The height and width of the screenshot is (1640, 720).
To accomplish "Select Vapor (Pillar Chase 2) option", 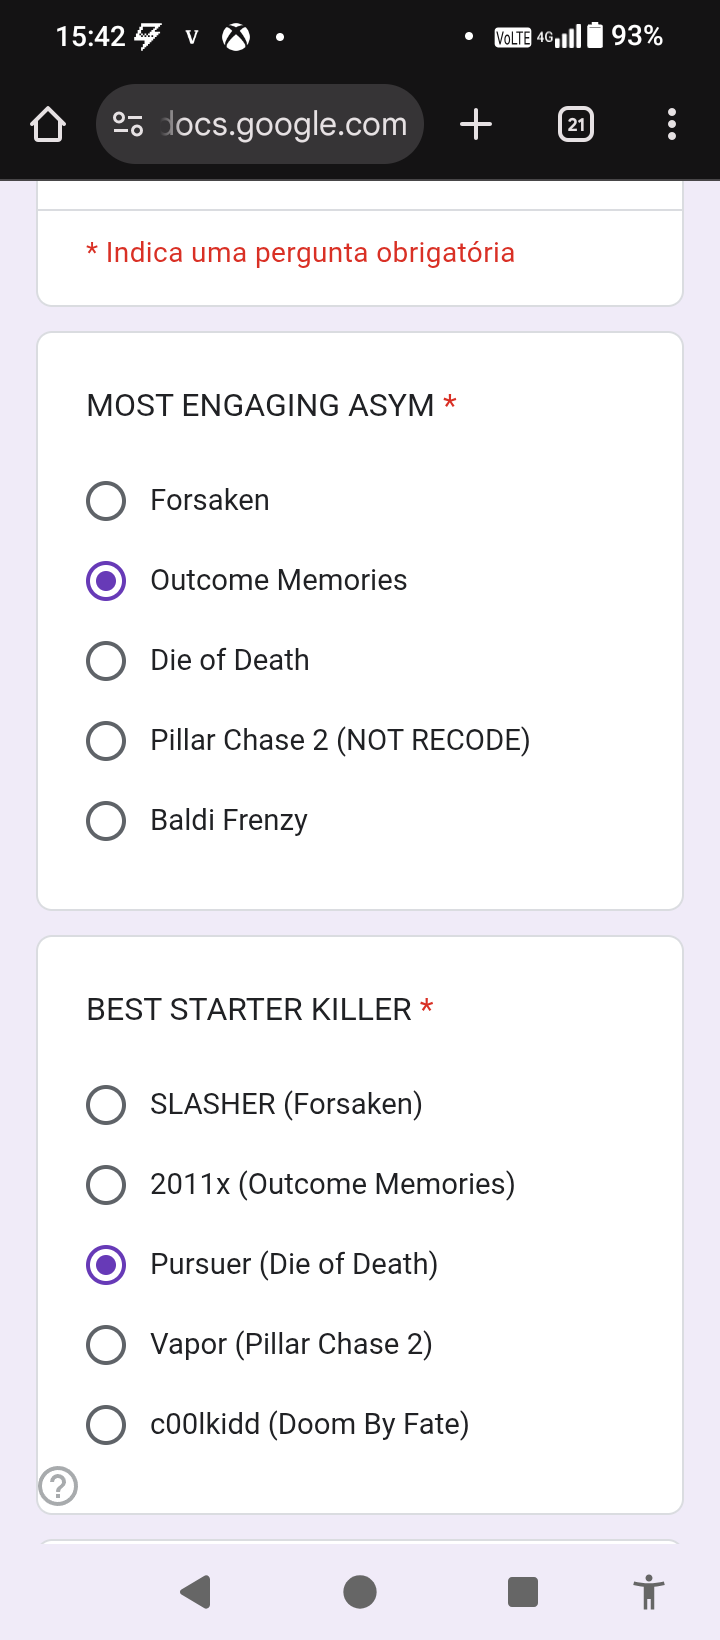I will tap(106, 1345).
